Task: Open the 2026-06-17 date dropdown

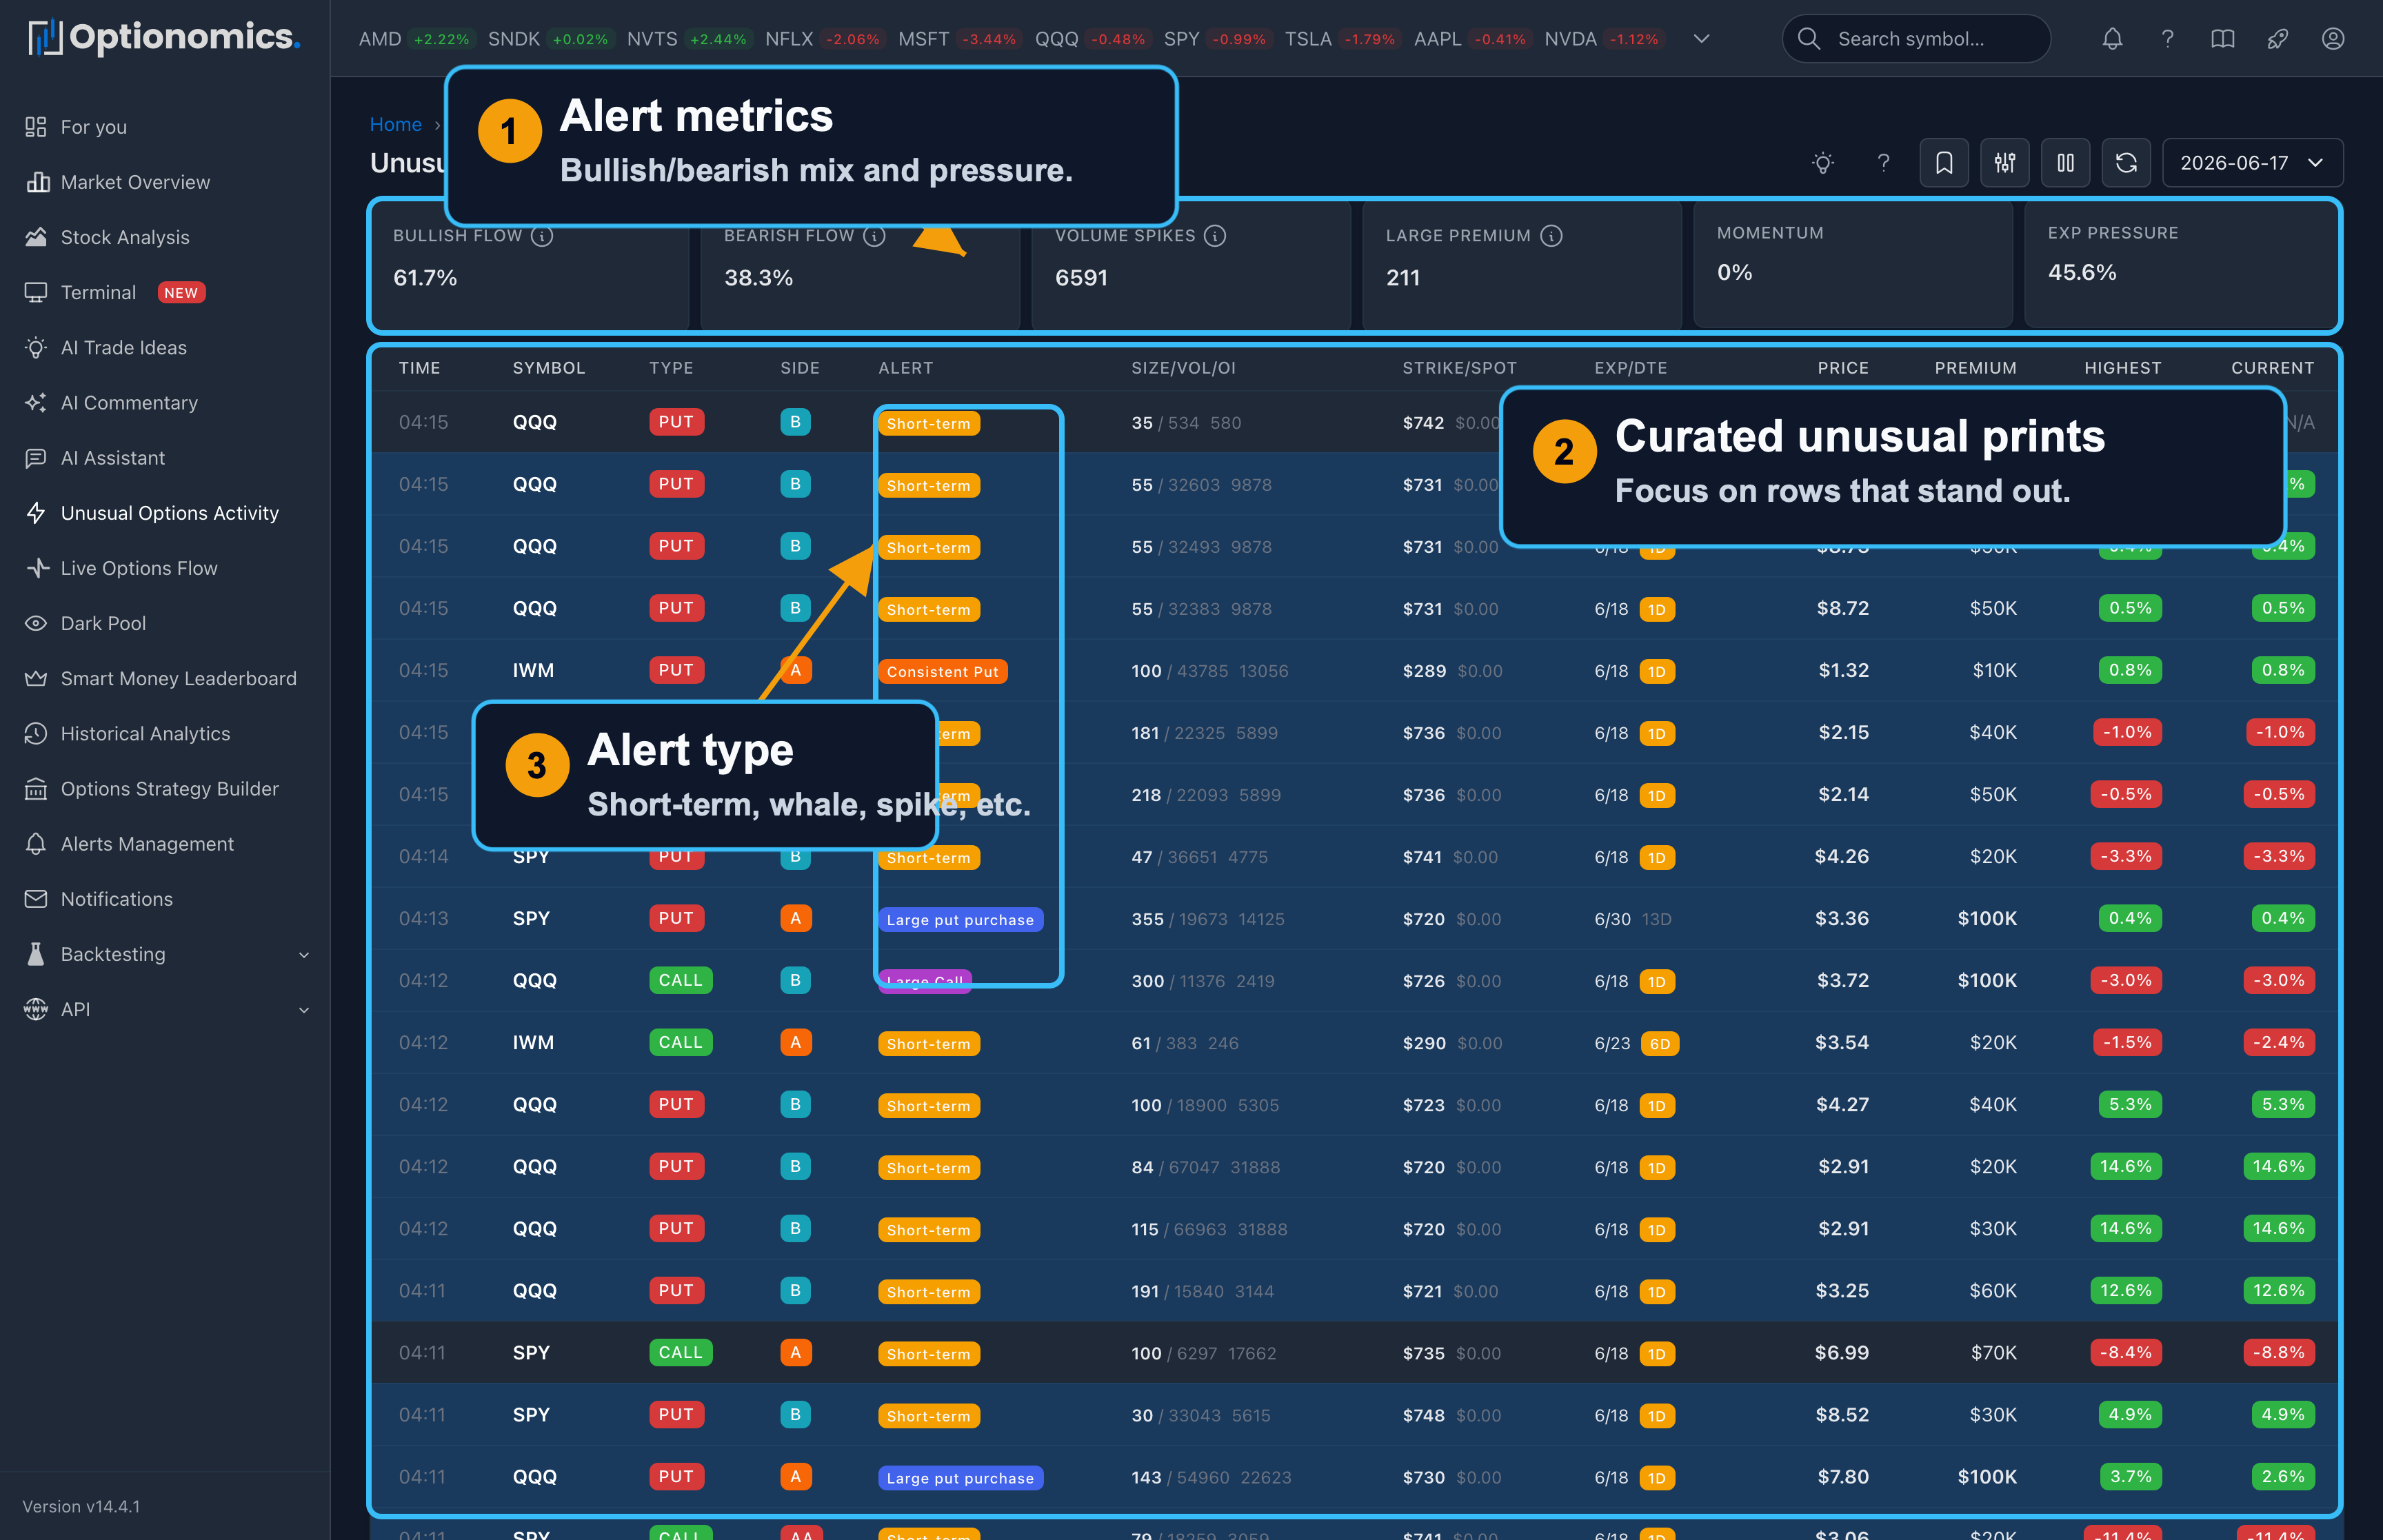Action: click(2251, 163)
